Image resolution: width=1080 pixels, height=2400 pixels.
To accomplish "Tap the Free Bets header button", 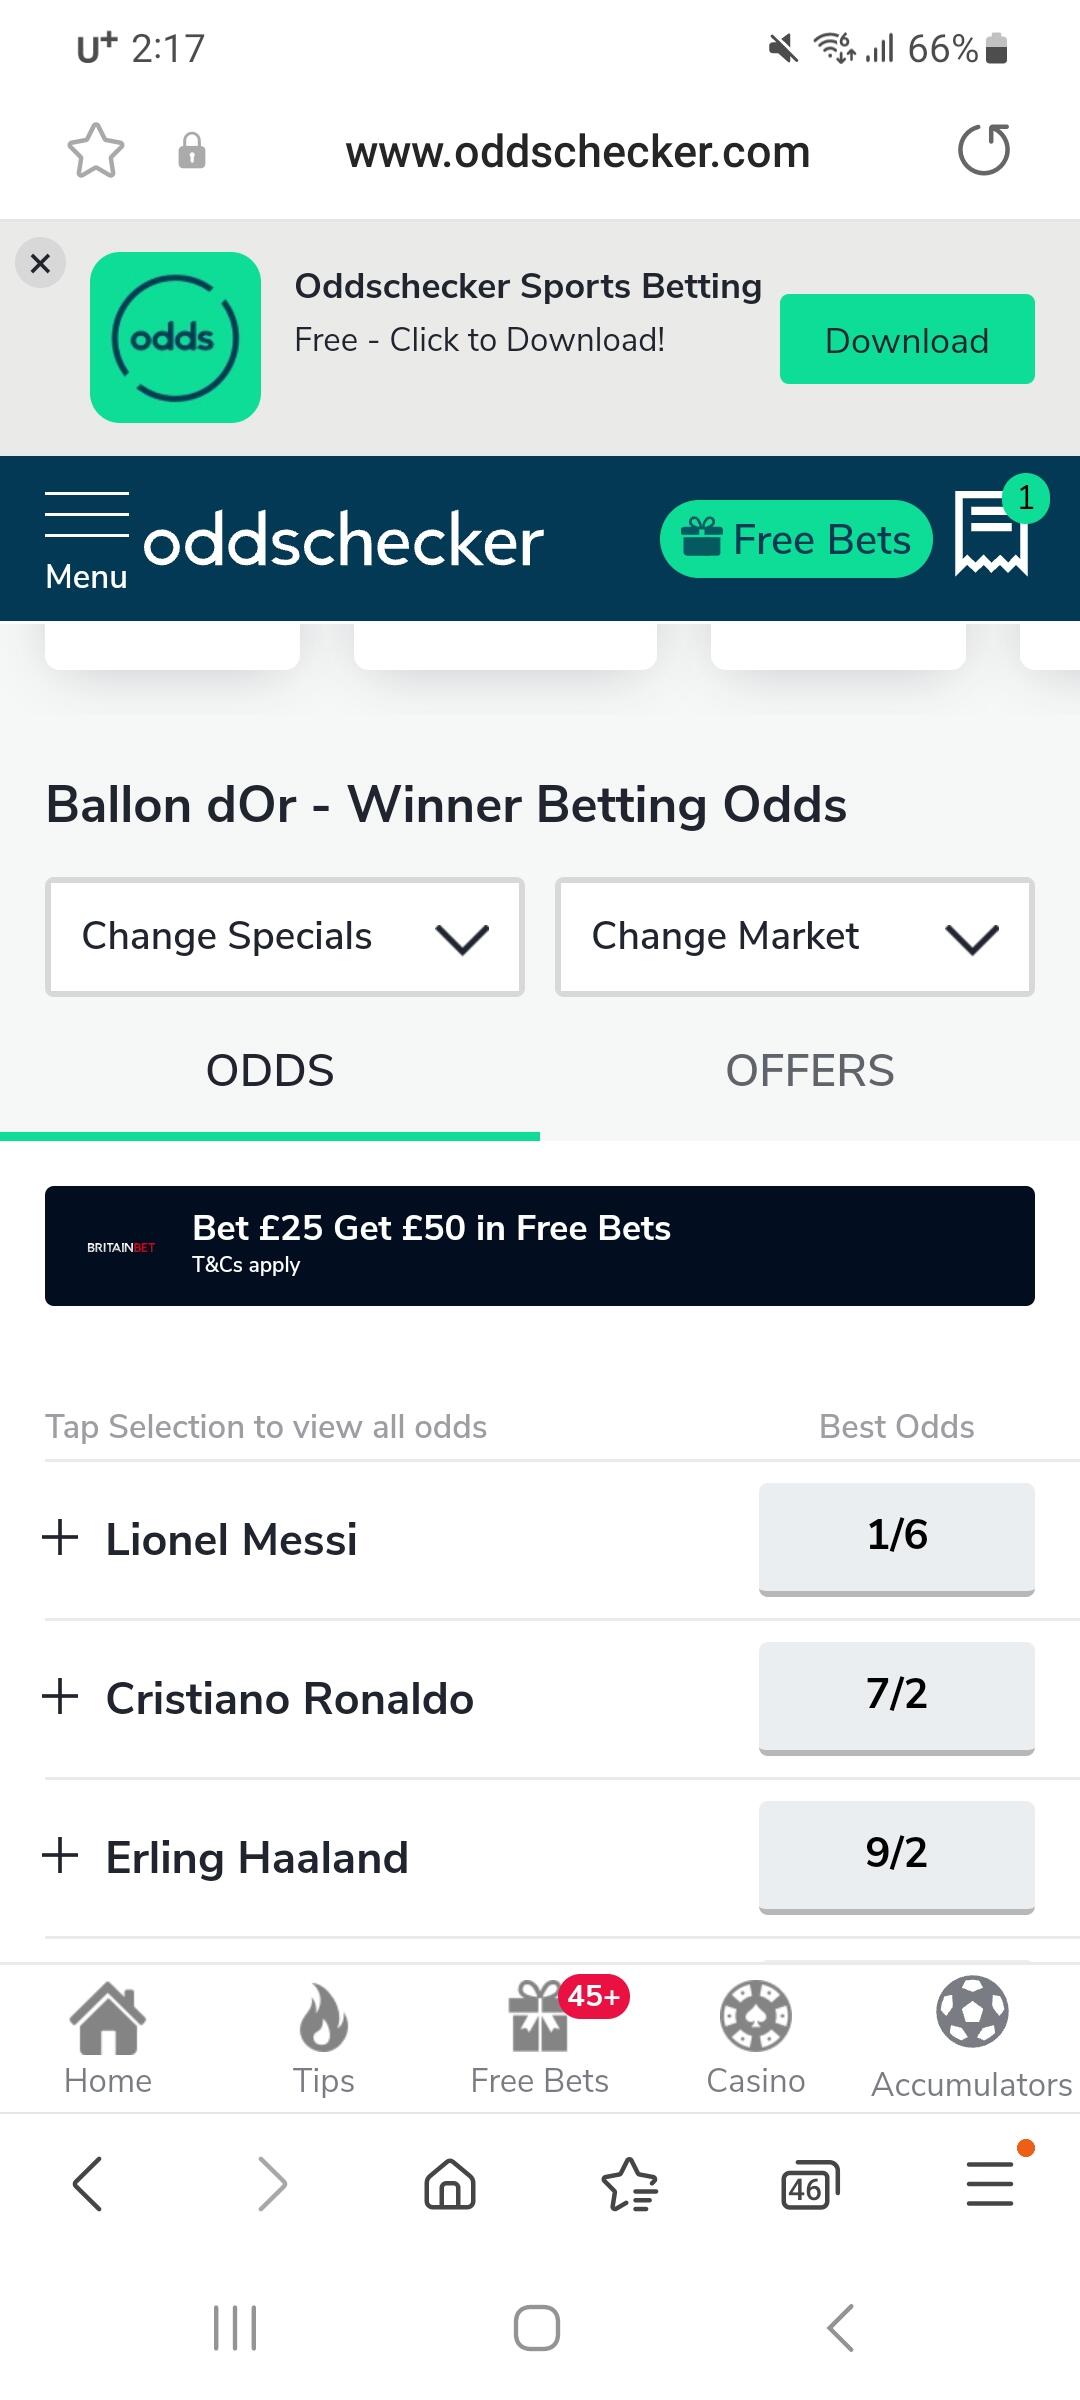I will pyautogui.click(x=796, y=540).
